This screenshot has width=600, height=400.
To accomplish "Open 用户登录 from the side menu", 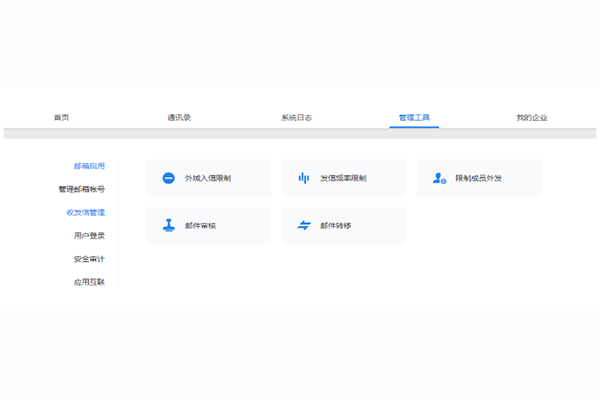I will point(89,235).
